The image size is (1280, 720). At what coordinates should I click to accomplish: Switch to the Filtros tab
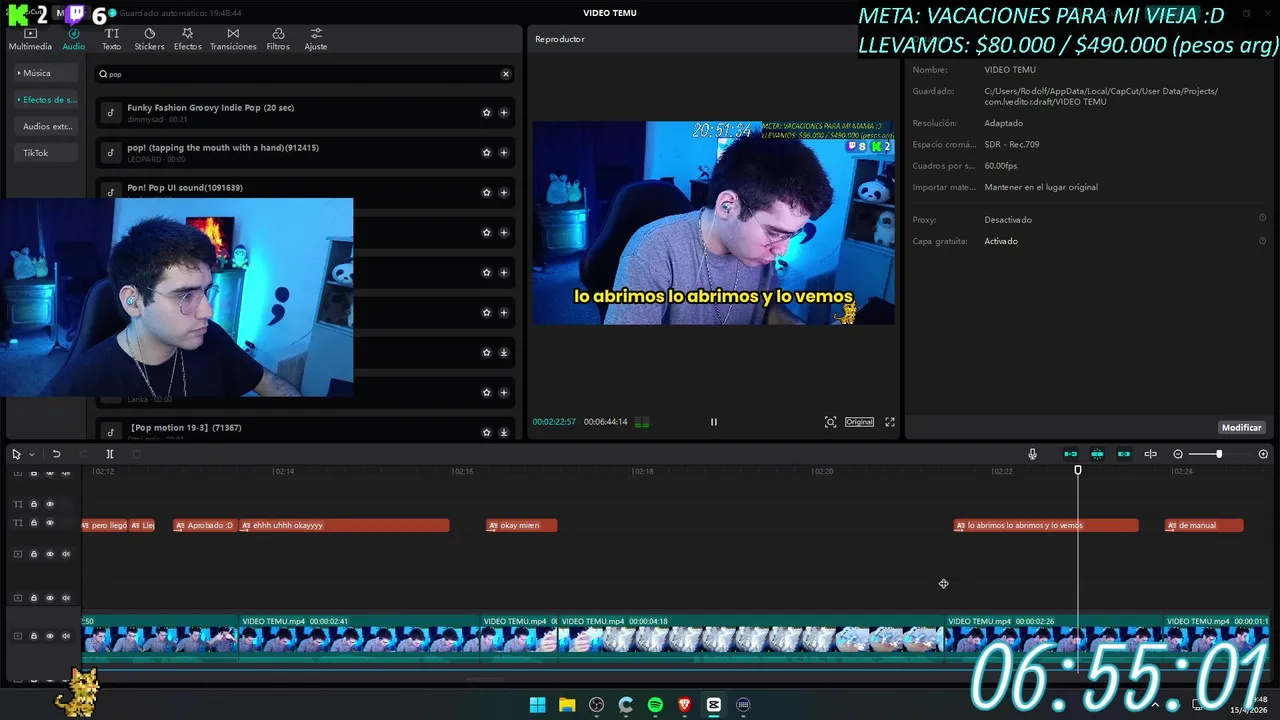[x=278, y=39]
